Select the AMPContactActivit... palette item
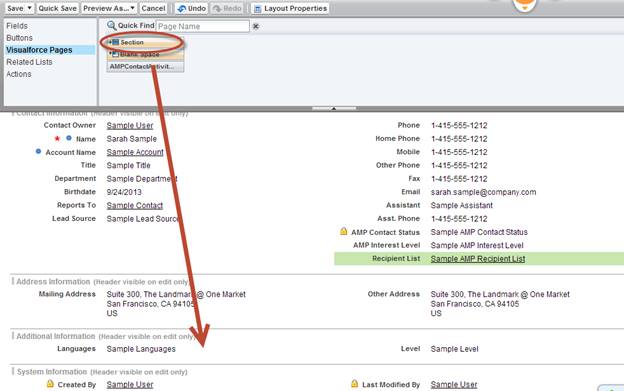The width and height of the screenshot is (624, 391). (145, 66)
